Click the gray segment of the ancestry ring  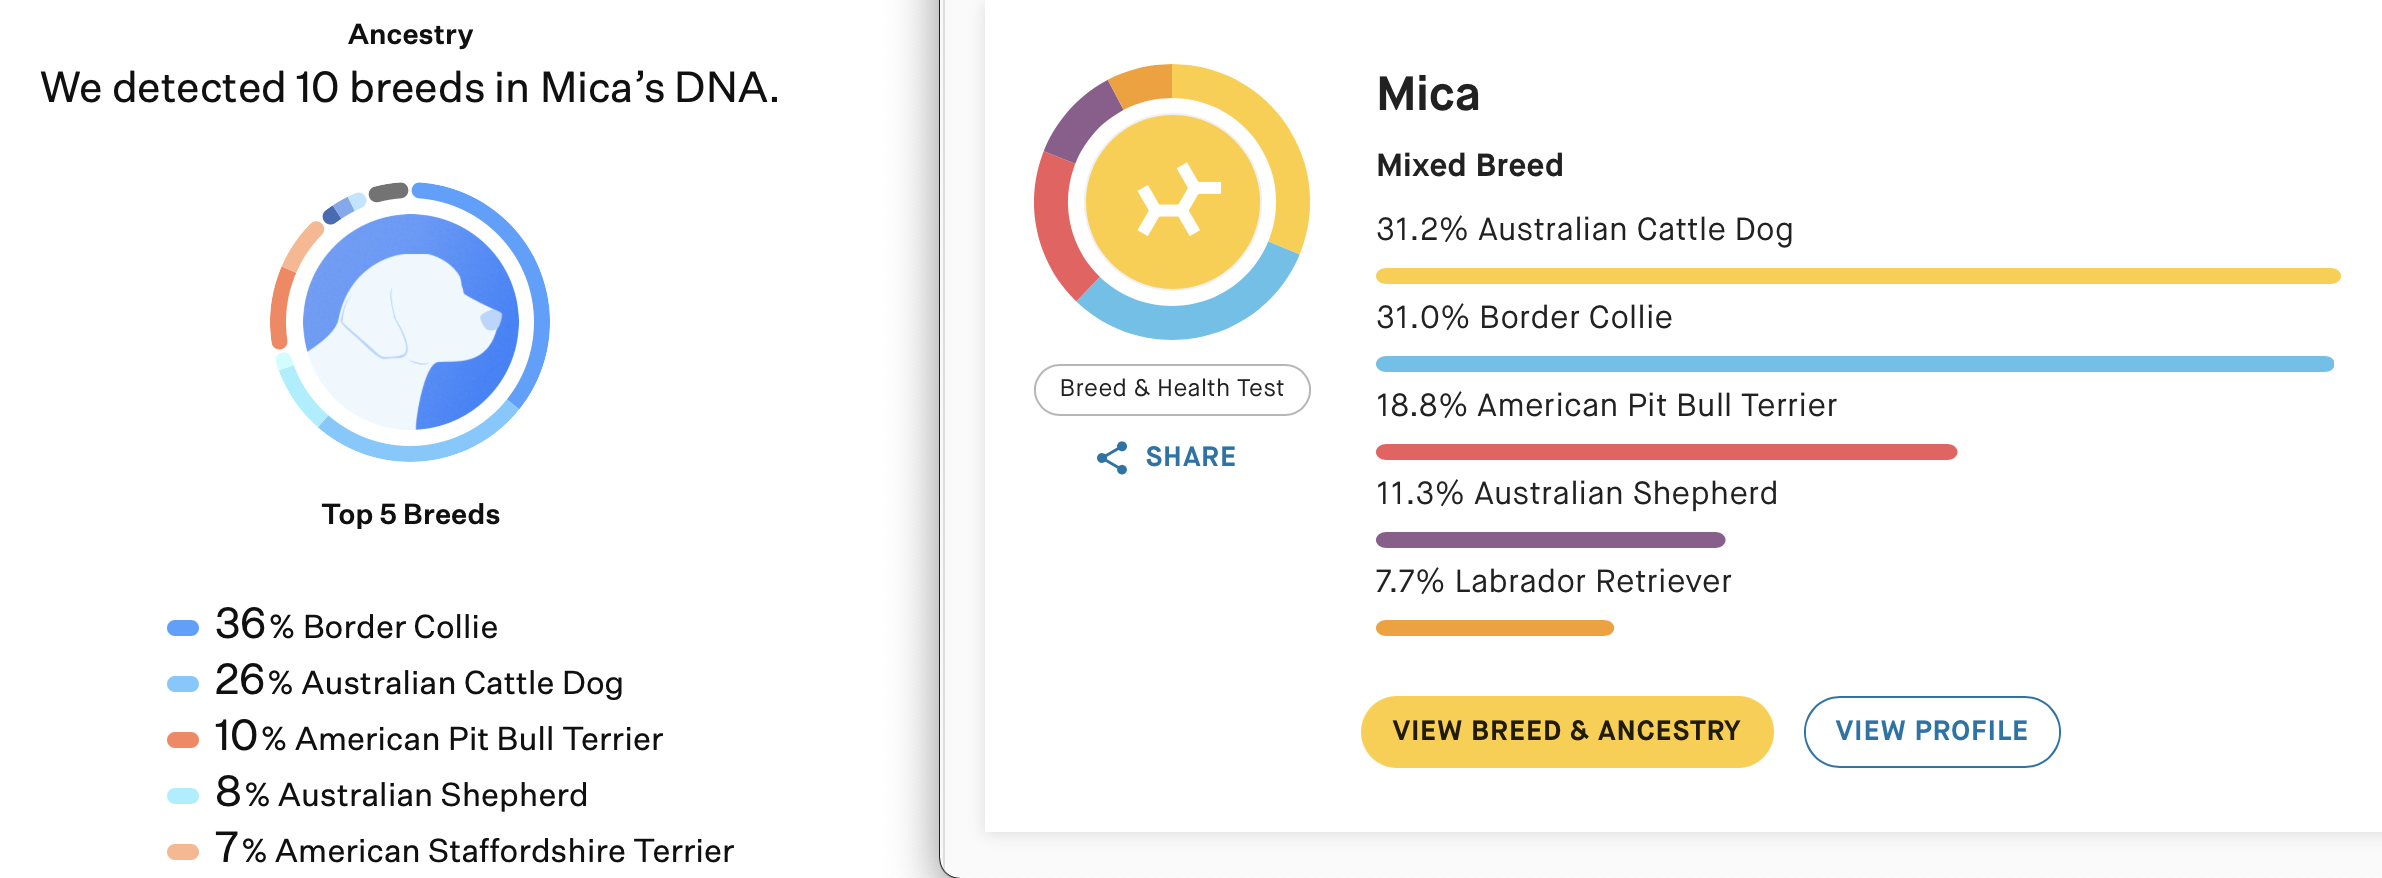(388, 191)
